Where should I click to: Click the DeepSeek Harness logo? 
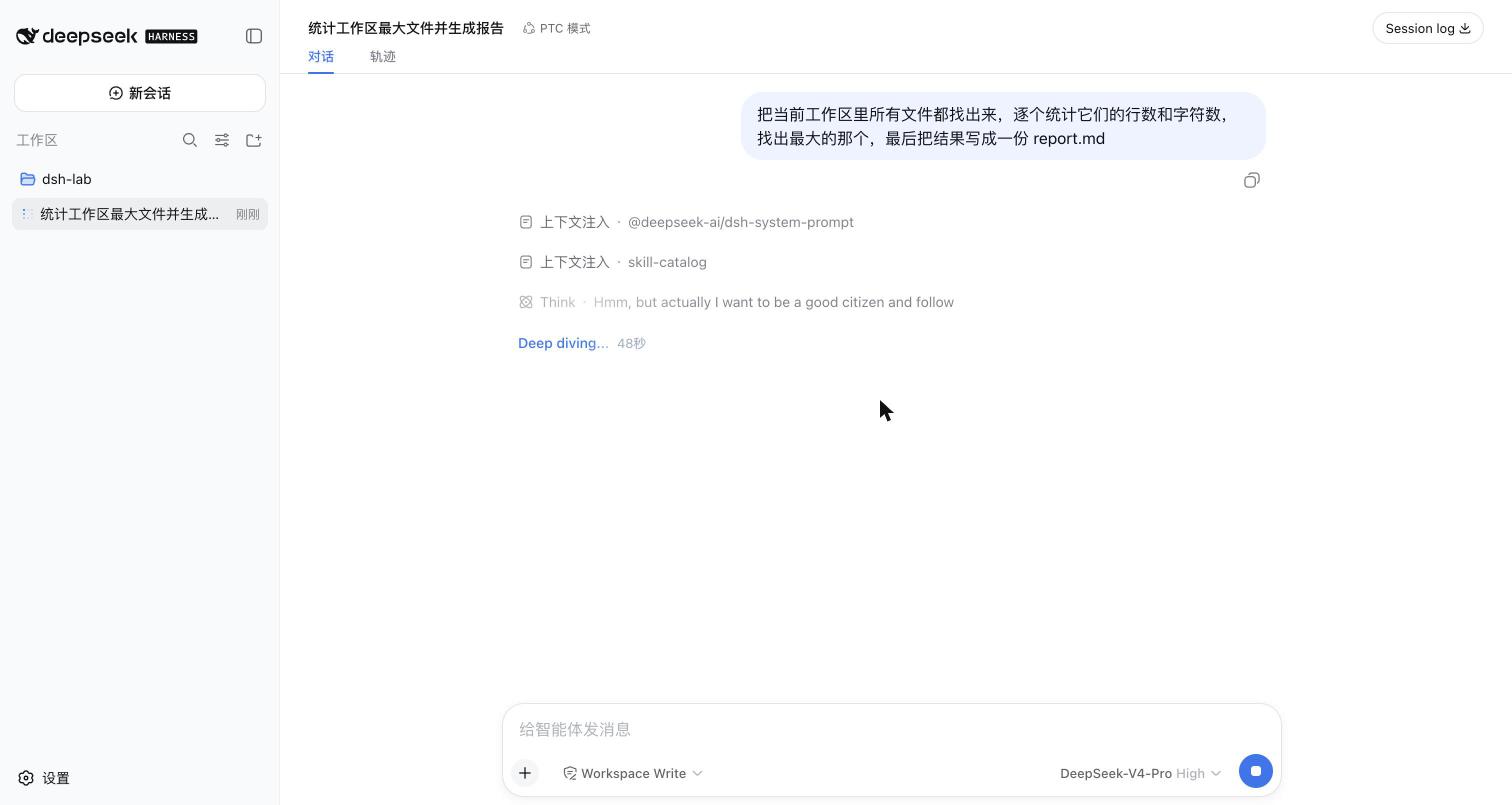(107, 36)
